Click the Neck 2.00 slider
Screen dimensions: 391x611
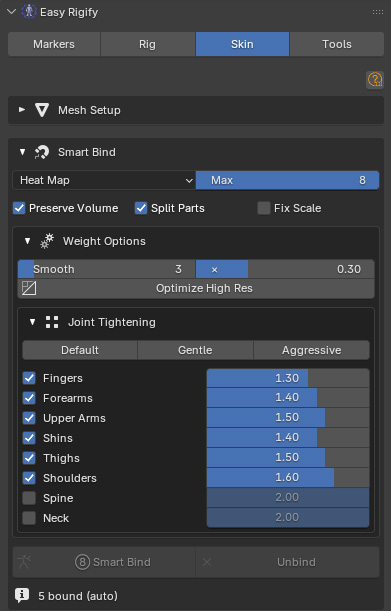288,517
